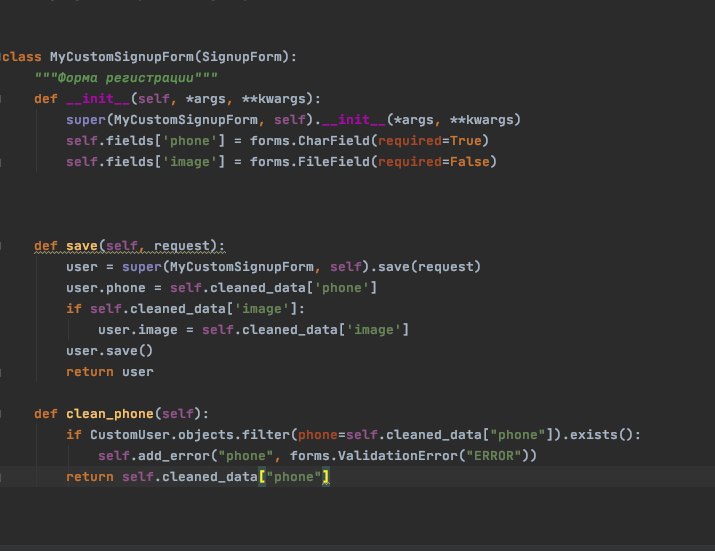Click .save(request) call on the super line
715x551 pixels.
click(425, 267)
